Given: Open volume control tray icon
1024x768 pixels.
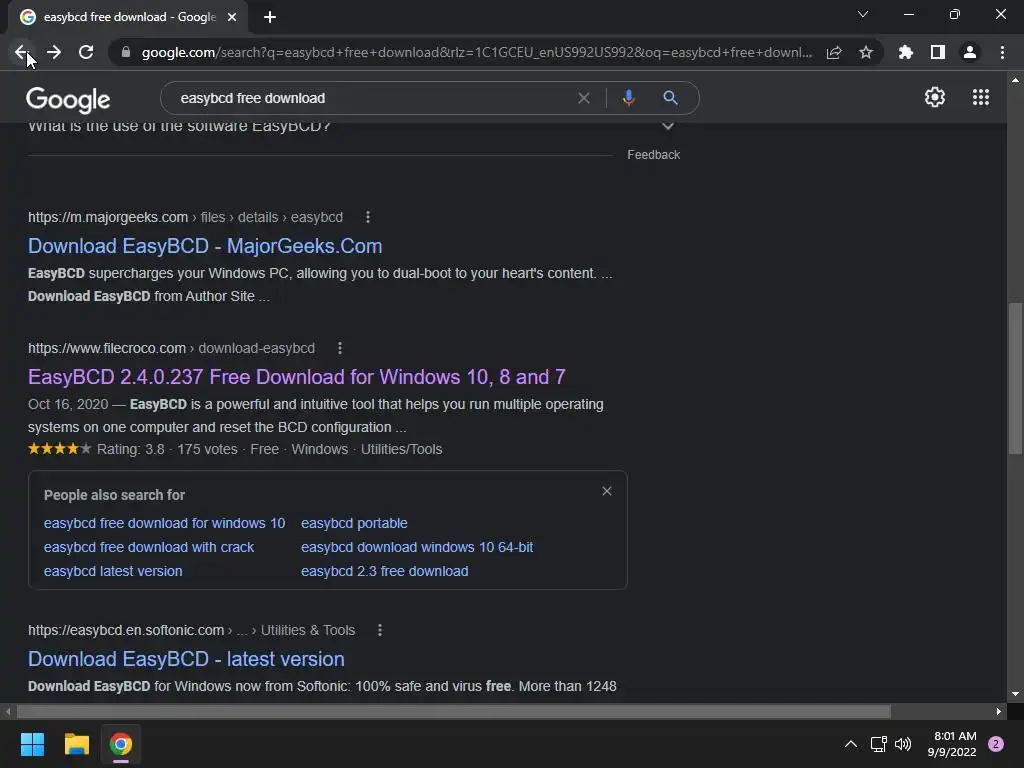Looking at the screenshot, I should 903,744.
